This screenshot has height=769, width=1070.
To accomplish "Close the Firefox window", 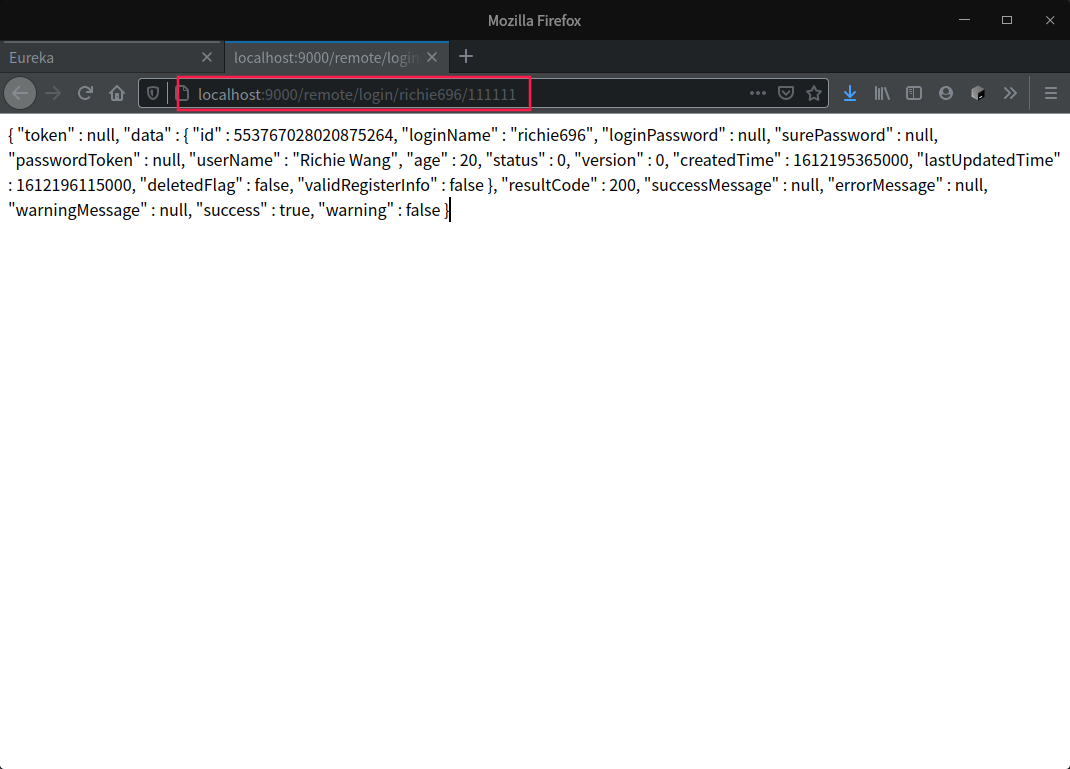I will click(1050, 20).
